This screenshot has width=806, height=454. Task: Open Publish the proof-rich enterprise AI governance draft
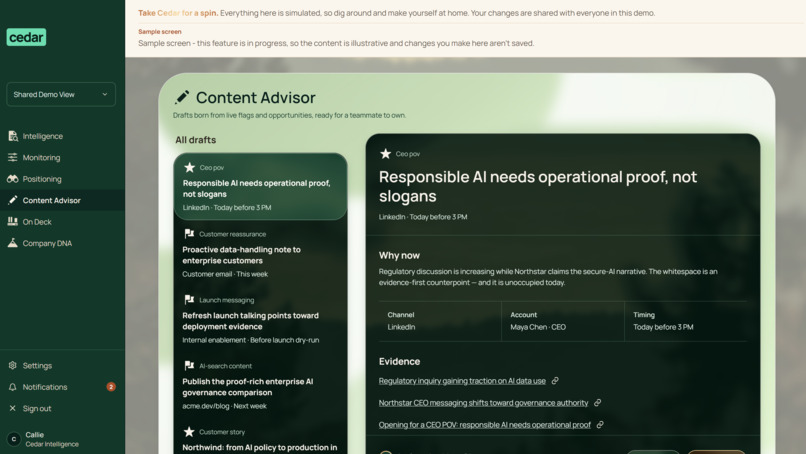(x=261, y=386)
